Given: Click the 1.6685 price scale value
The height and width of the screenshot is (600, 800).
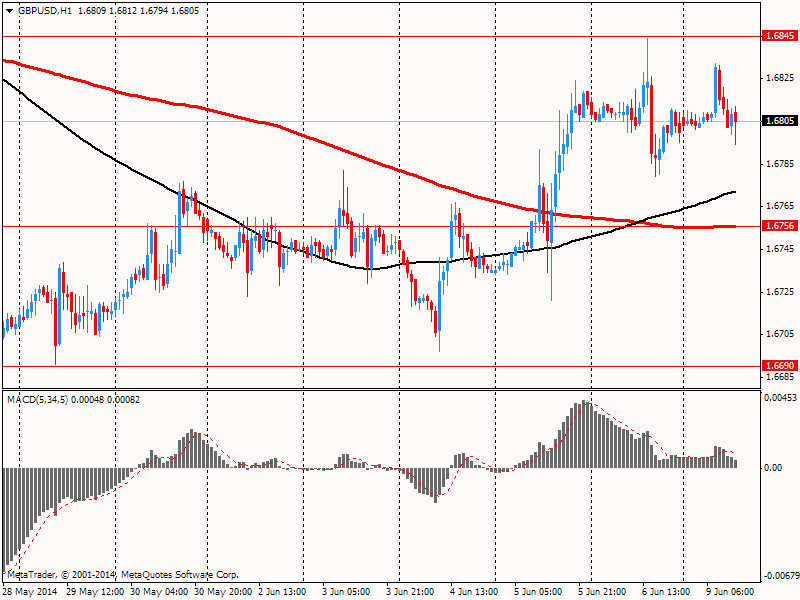Looking at the screenshot, I should (x=780, y=377).
